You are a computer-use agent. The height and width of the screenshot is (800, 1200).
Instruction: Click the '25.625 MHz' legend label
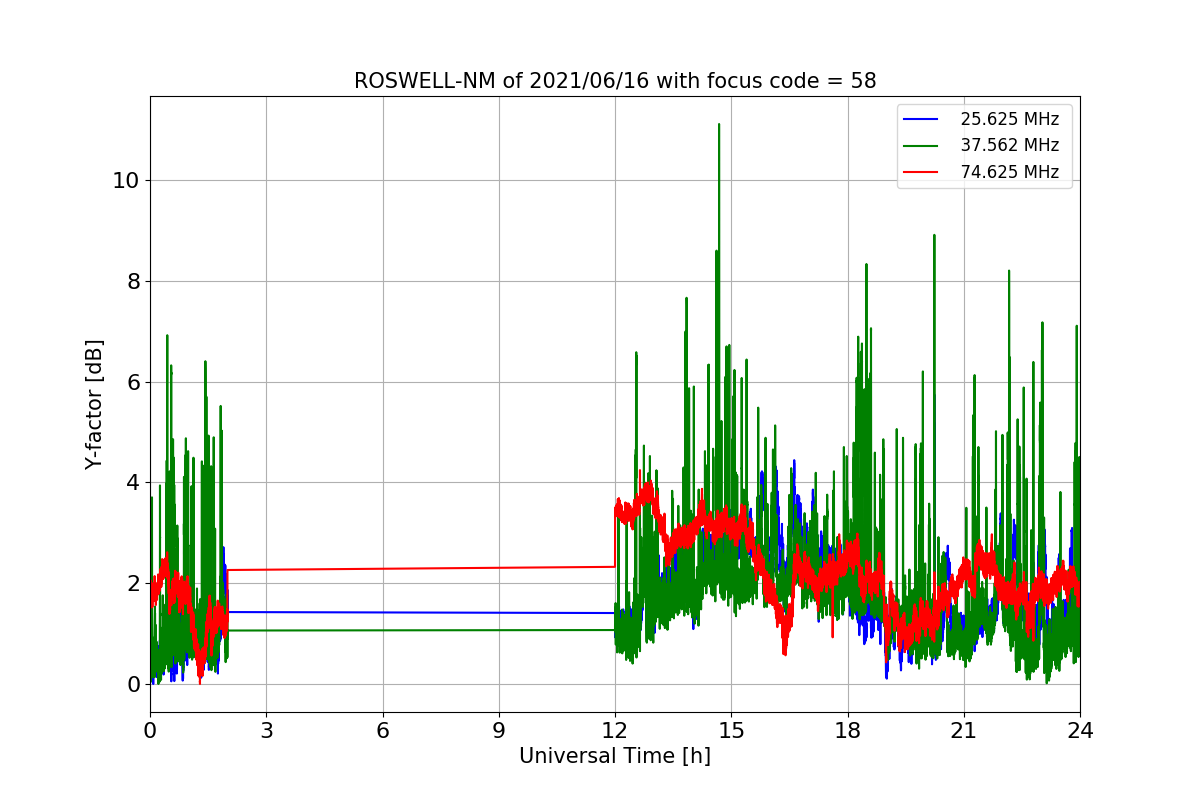pos(1009,119)
